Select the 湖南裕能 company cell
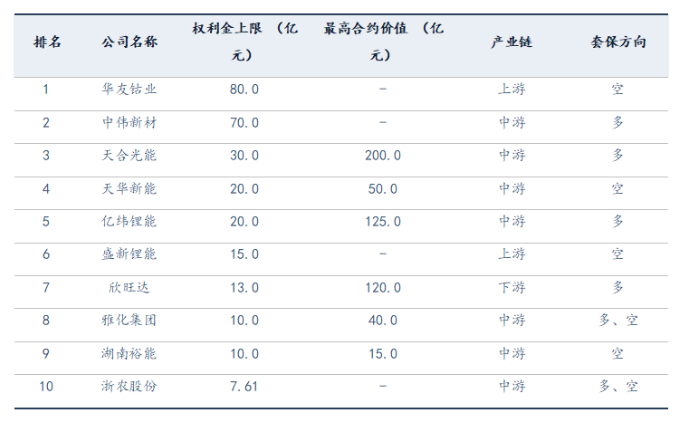 129,354
